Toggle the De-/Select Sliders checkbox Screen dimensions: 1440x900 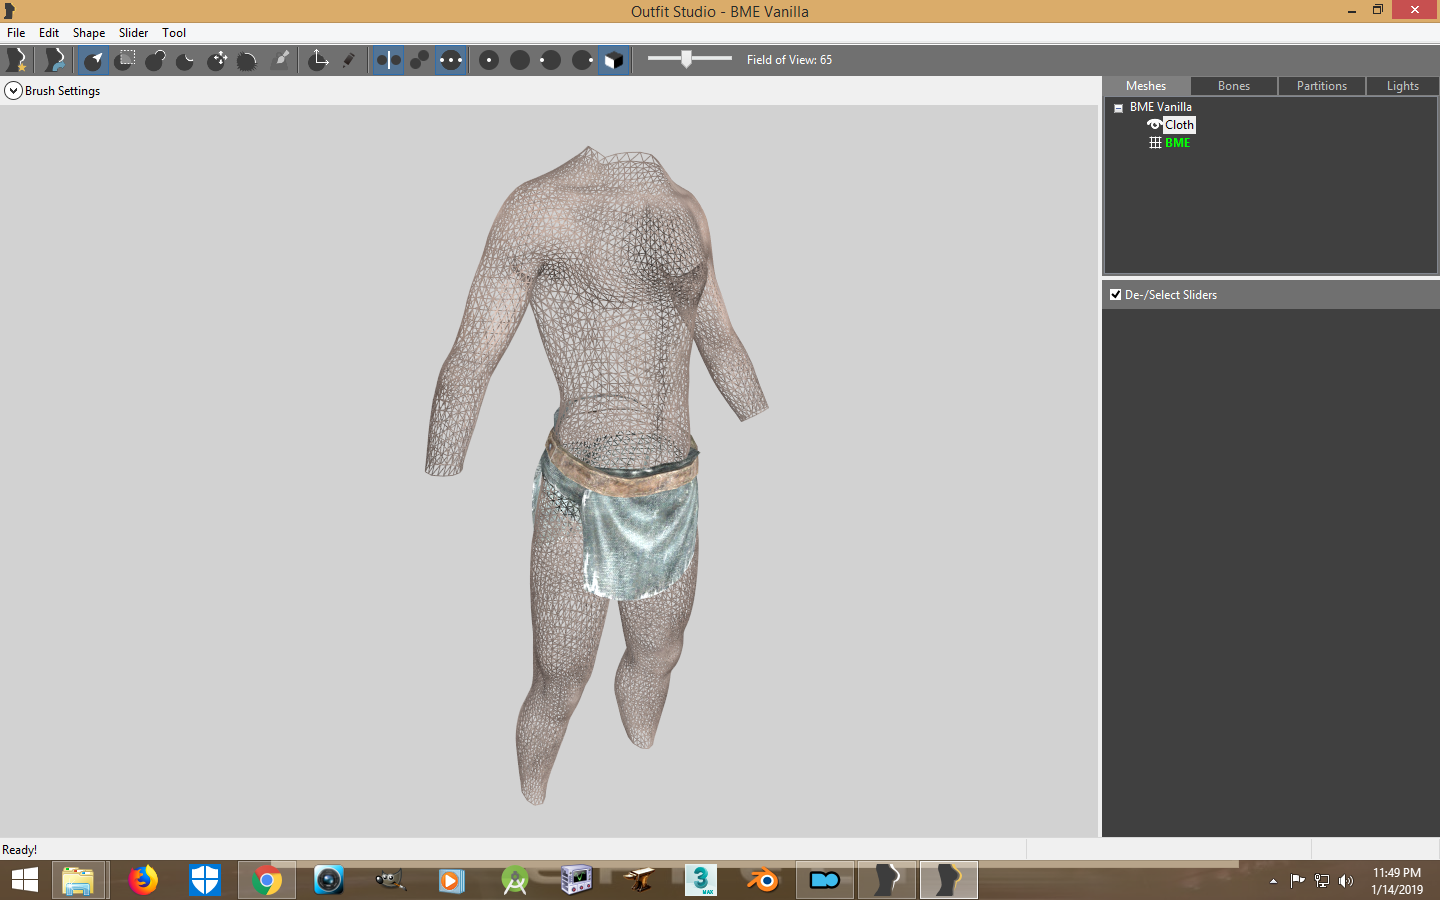(1116, 295)
